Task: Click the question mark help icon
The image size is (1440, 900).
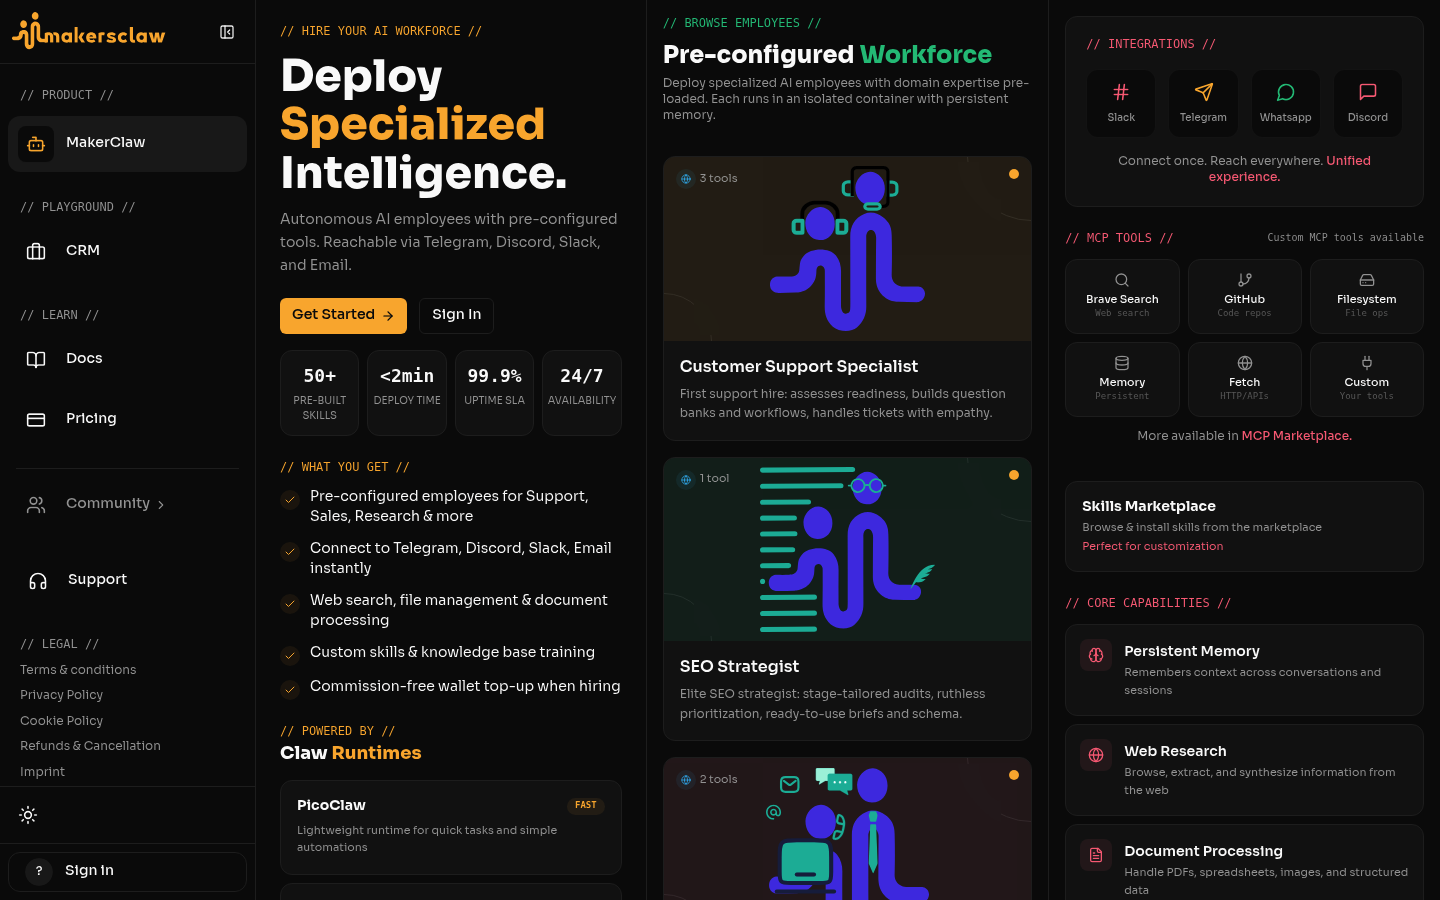Action: coord(39,871)
